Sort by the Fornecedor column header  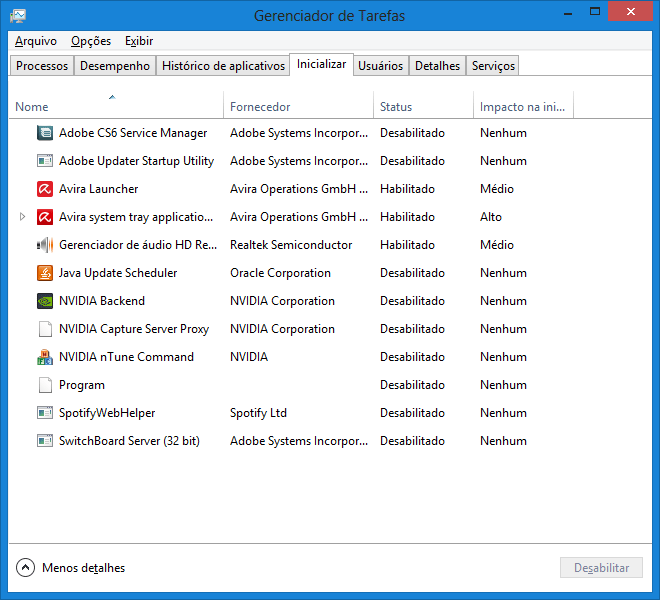pyautogui.click(x=298, y=107)
